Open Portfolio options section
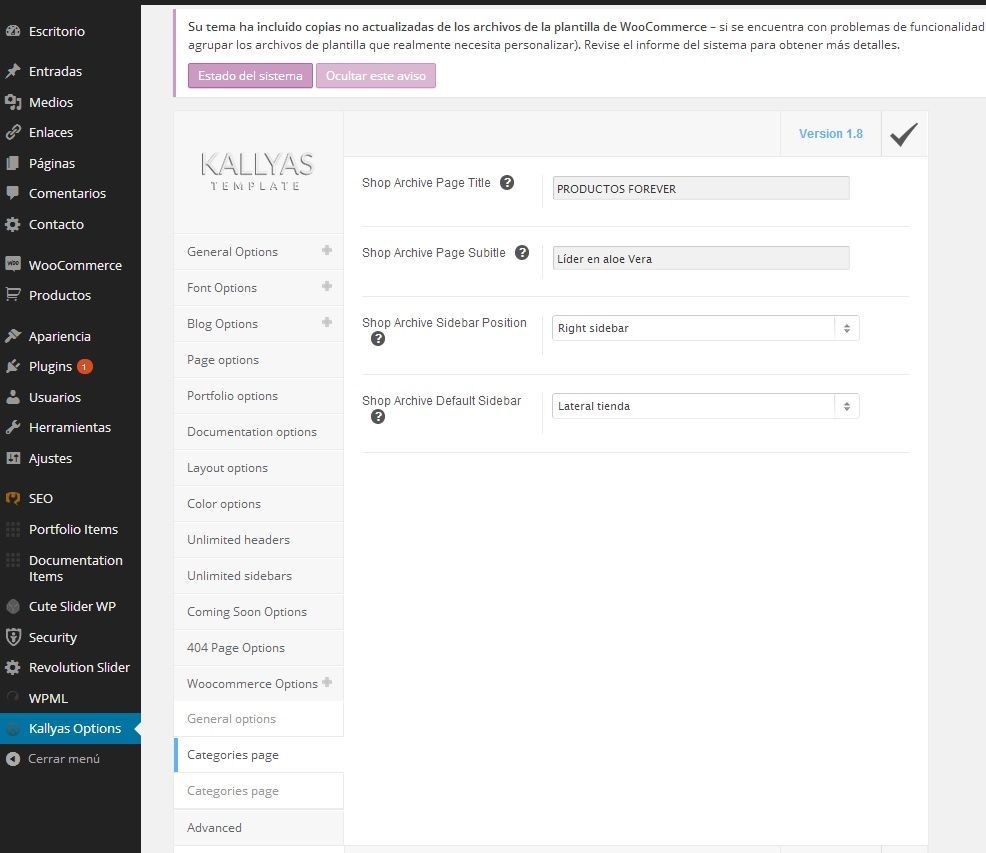The image size is (986, 853). (x=258, y=396)
